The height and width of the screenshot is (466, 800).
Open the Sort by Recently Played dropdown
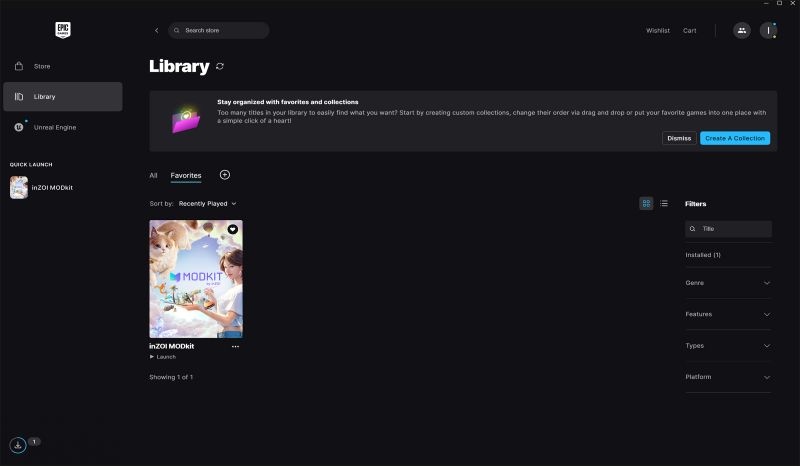pyautogui.click(x=207, y=204)
